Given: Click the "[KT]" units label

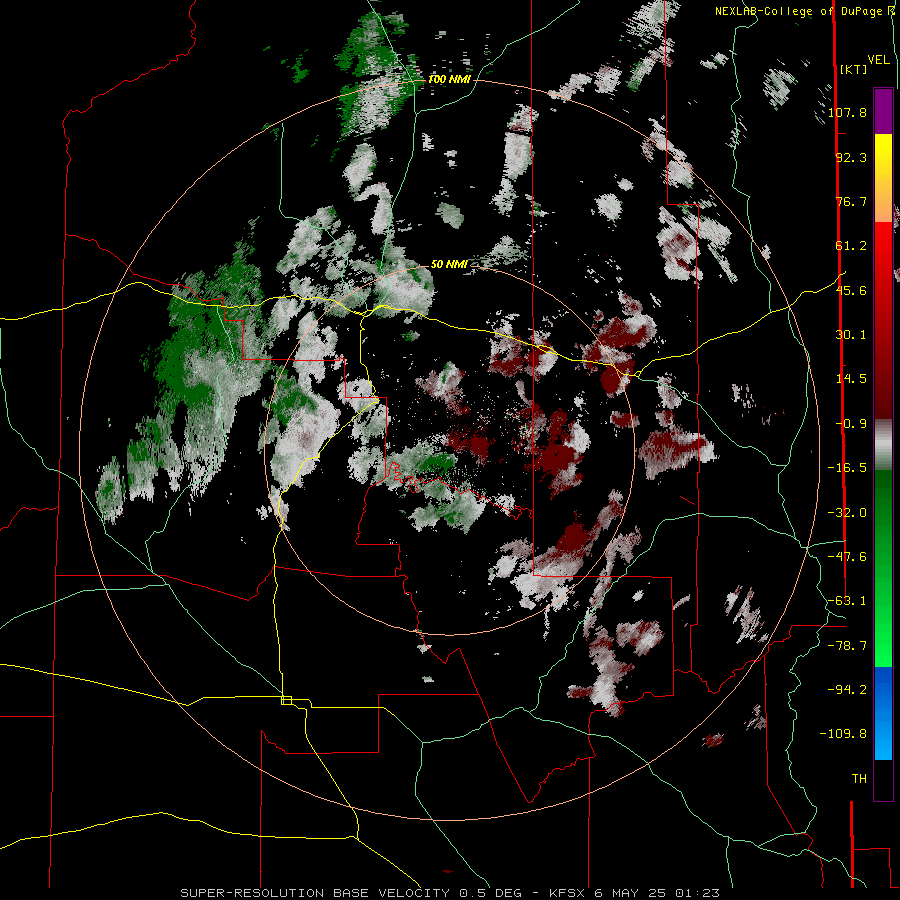Looking at the screenshot, I should (x=853, y=69).
